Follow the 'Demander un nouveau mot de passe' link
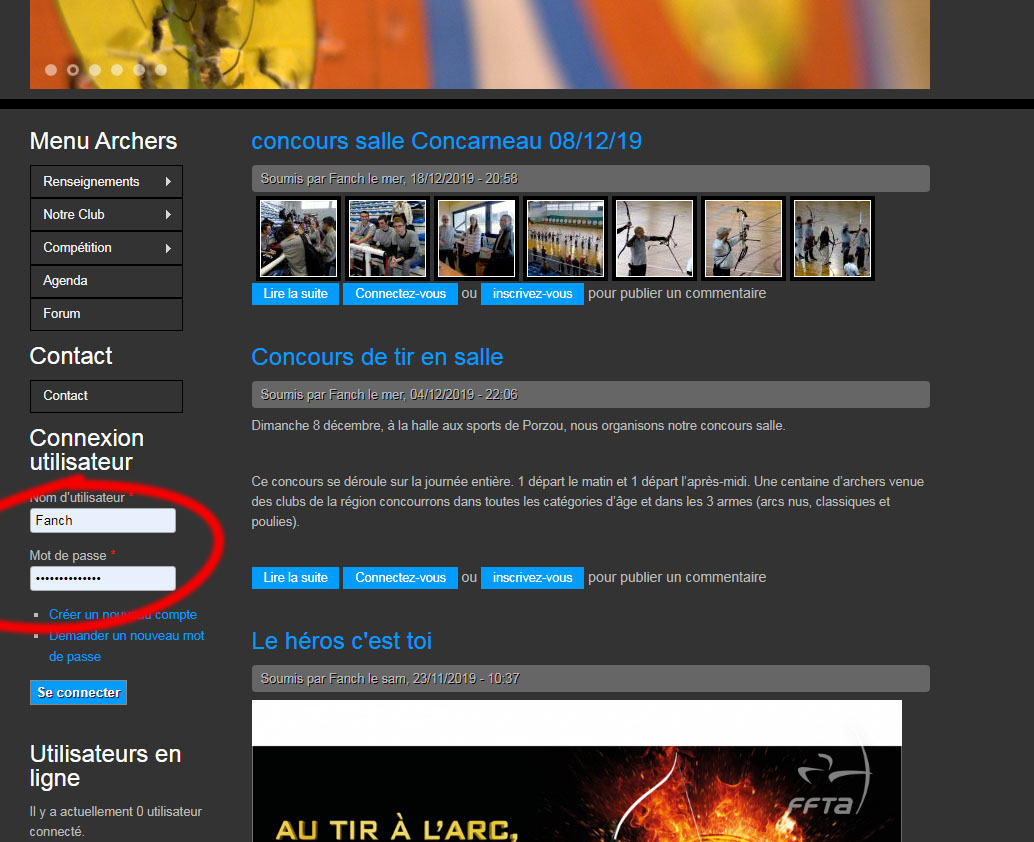This screenshot has height=842, width=1034. click(127, 646)
